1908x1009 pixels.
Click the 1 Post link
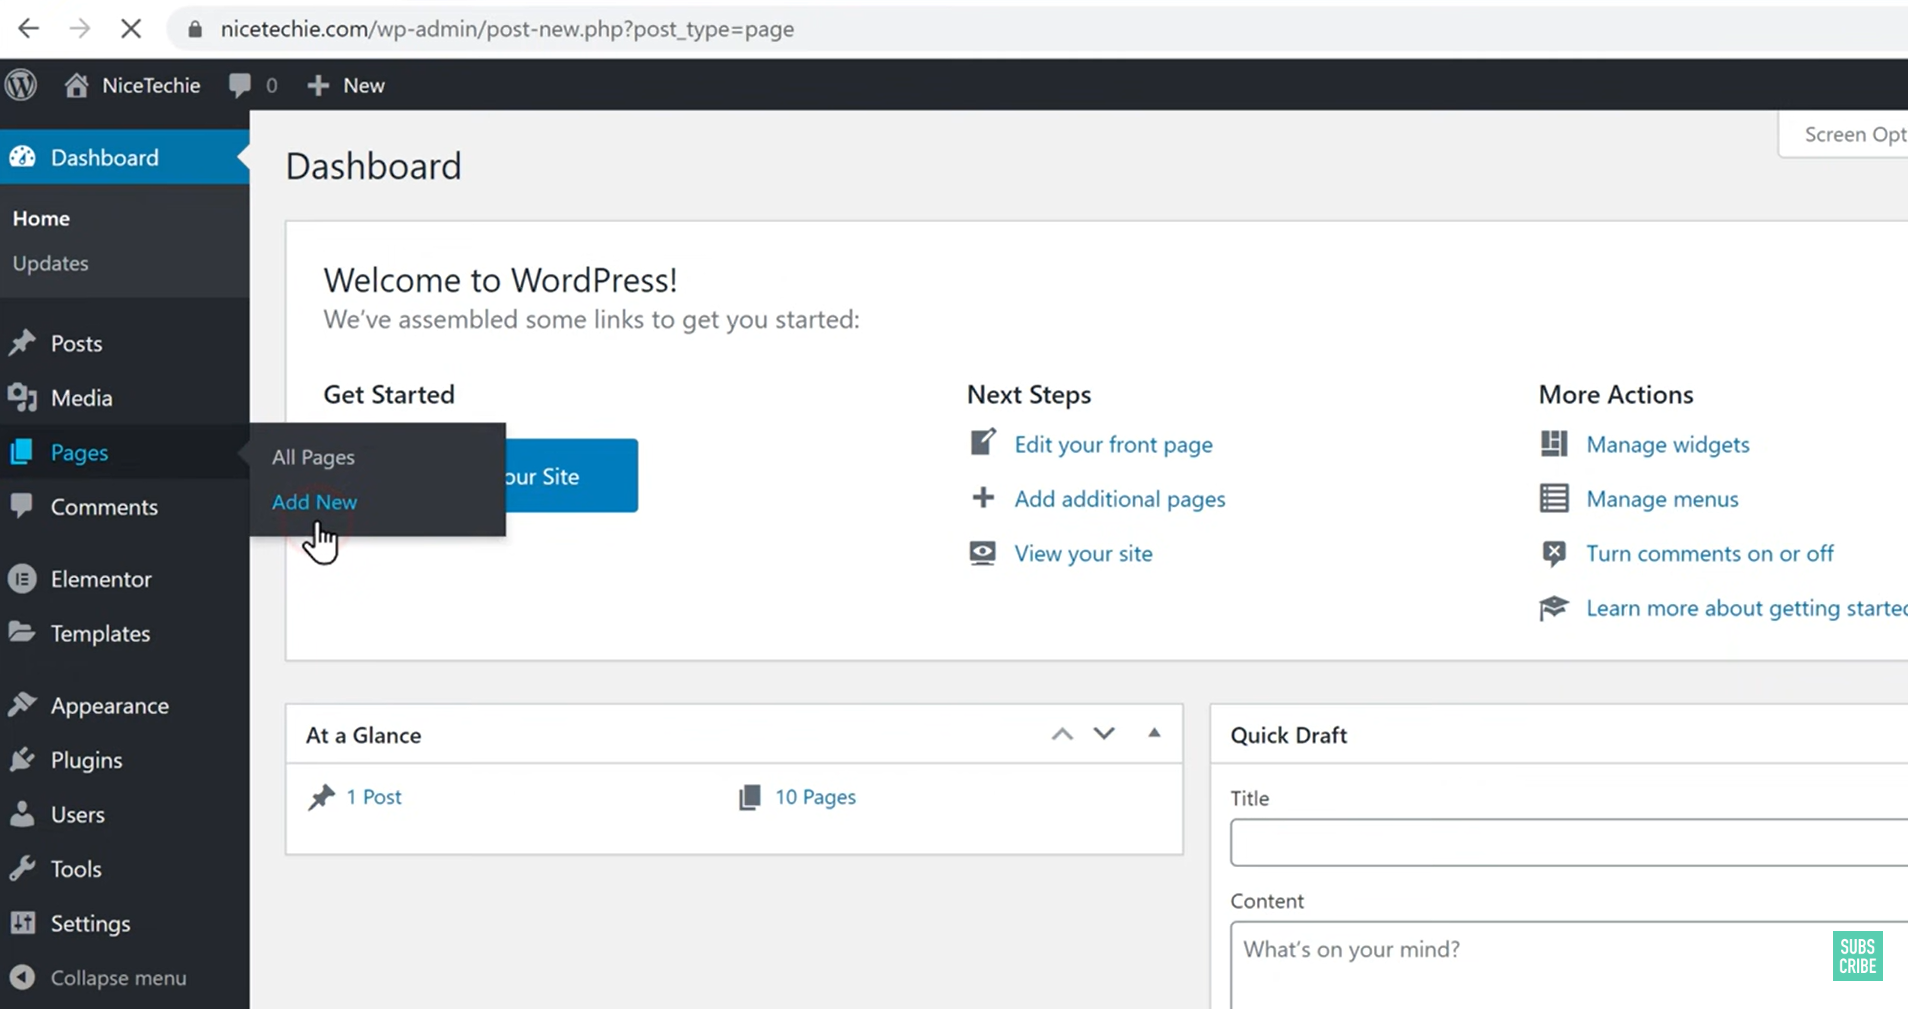click(374, 797)
